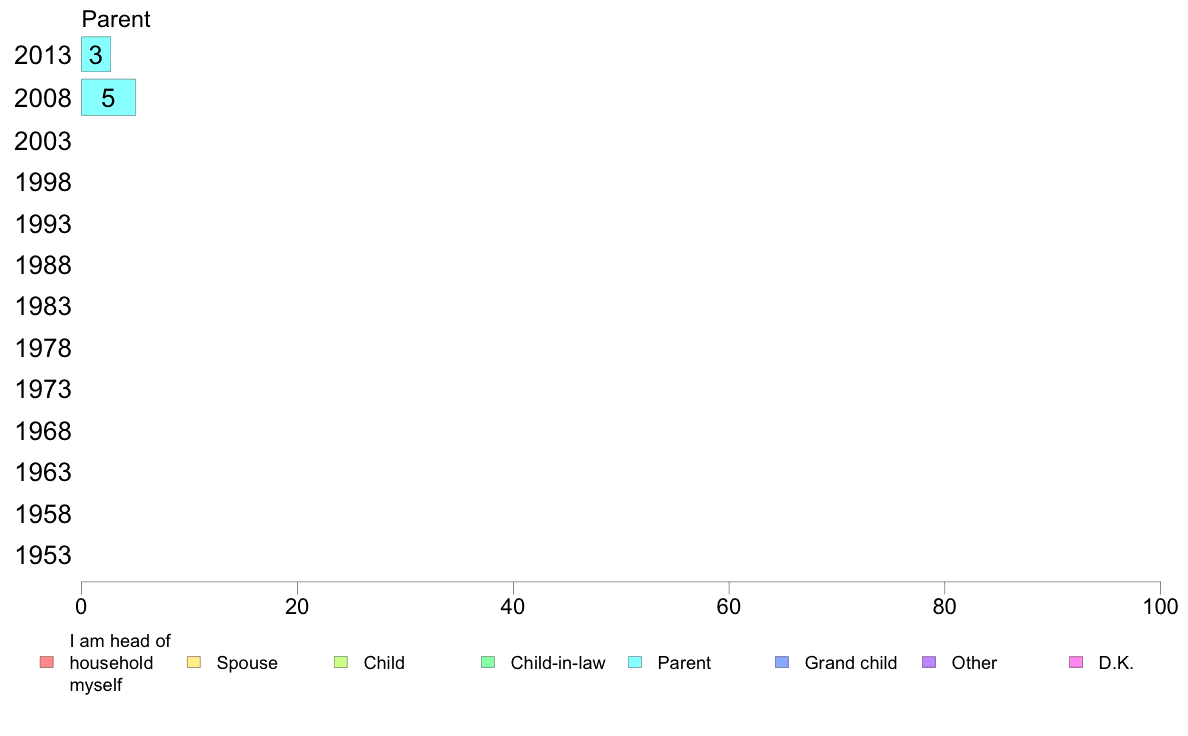Click the Spouse legend text

247,663
